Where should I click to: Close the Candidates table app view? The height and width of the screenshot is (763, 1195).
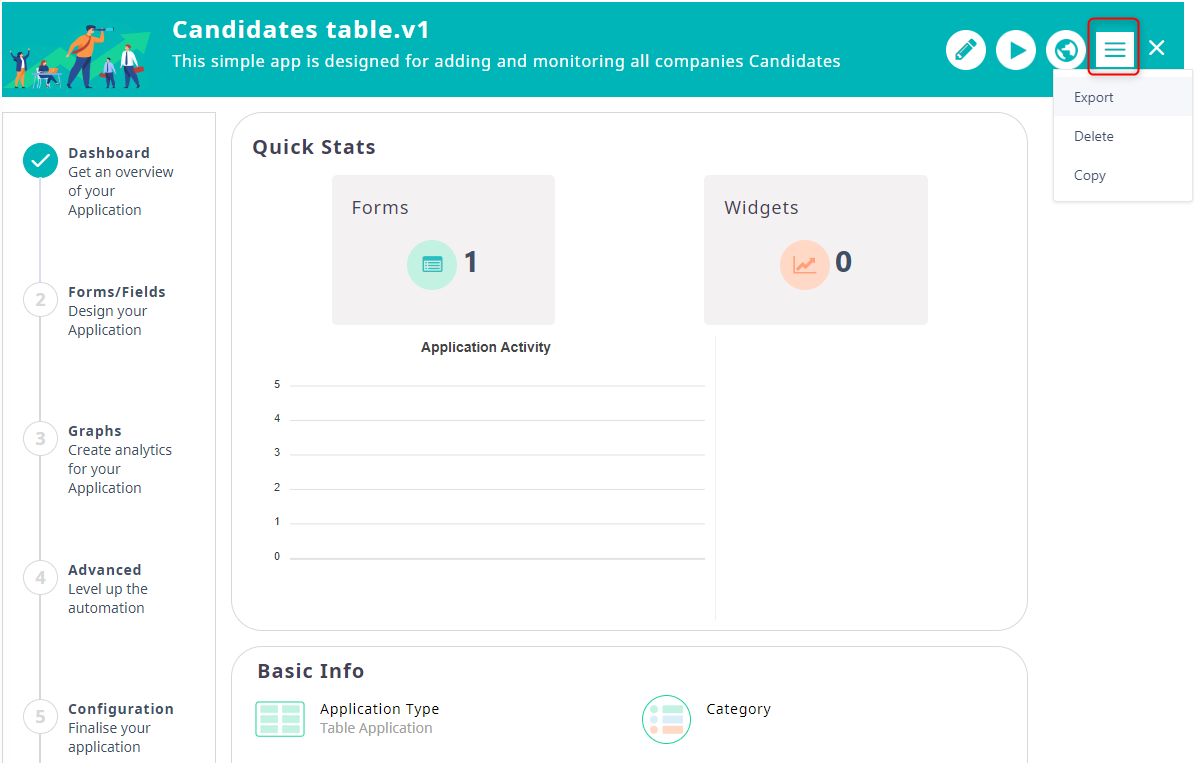[1157, 48]
